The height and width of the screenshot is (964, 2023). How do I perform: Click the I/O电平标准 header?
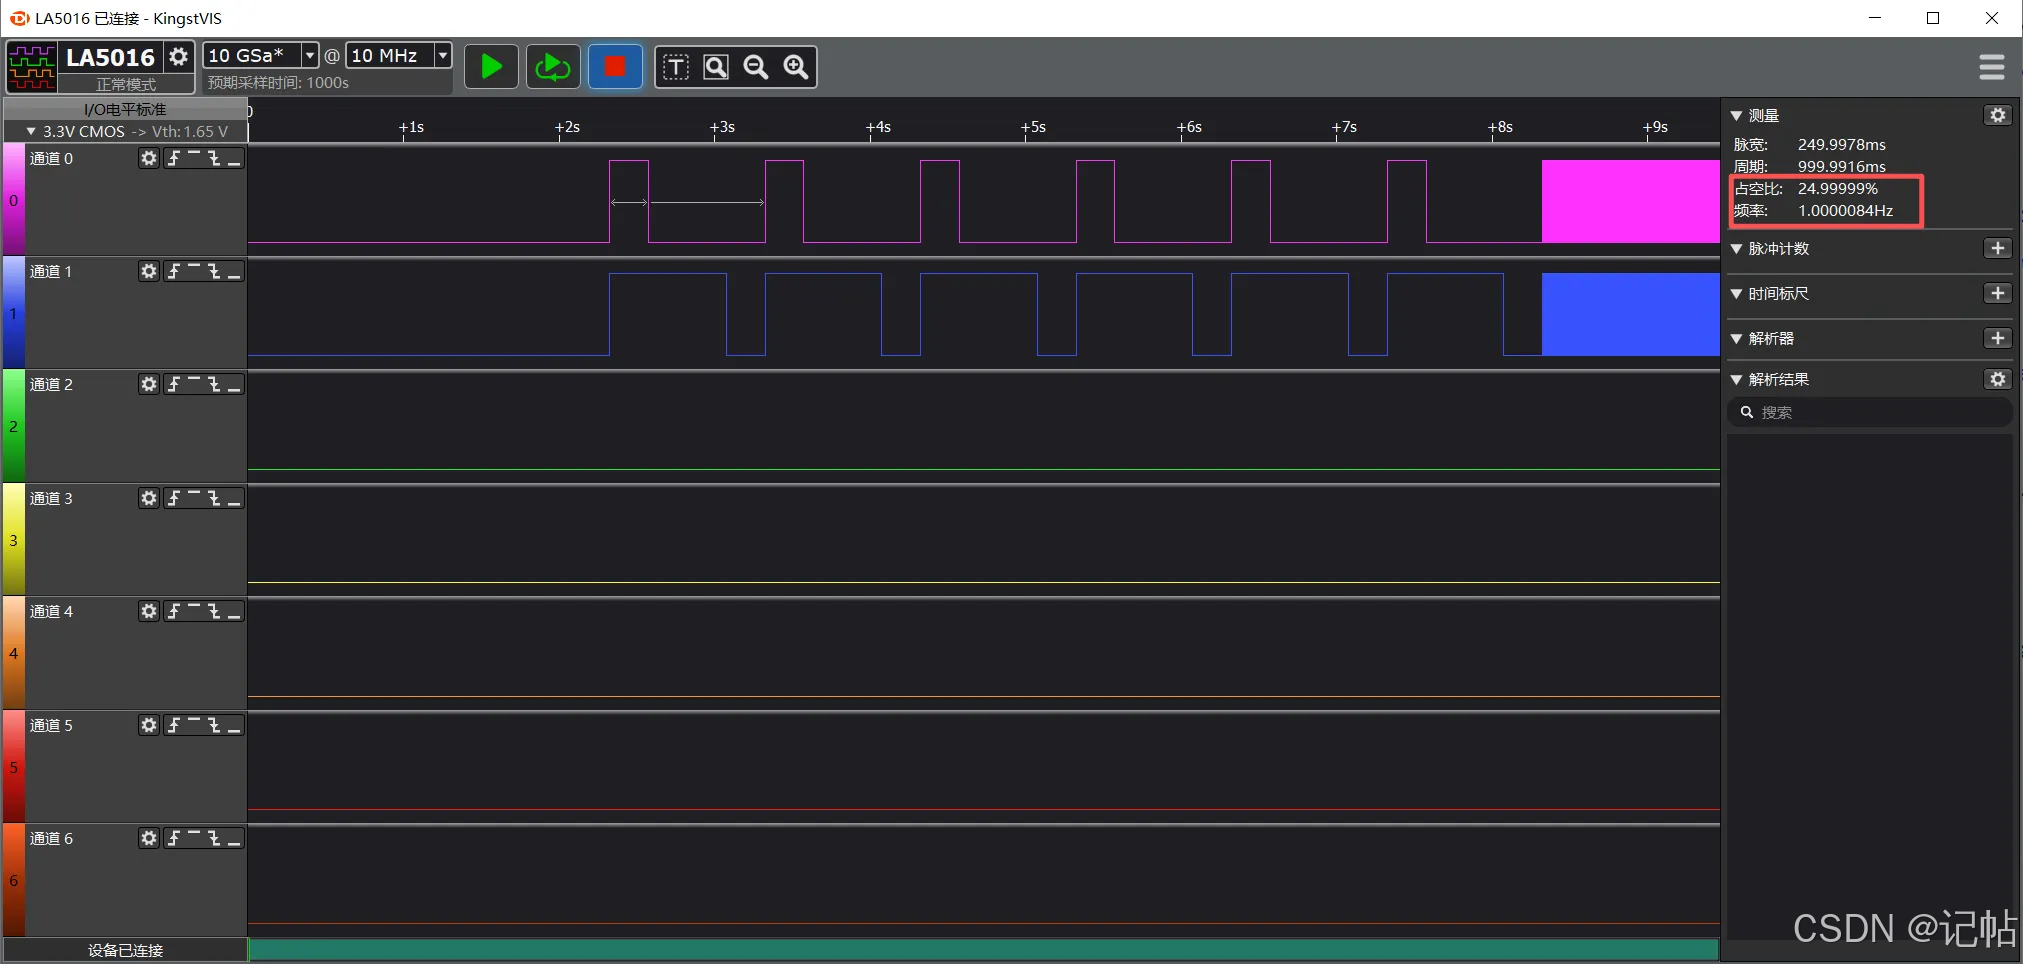(126, 109)
